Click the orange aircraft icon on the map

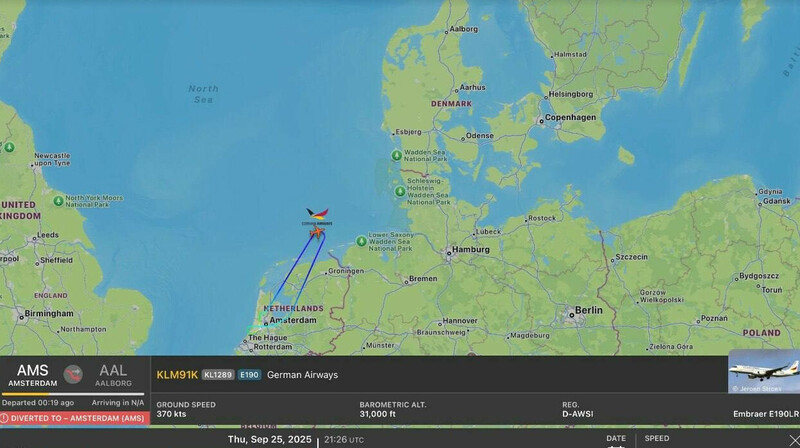317,233
